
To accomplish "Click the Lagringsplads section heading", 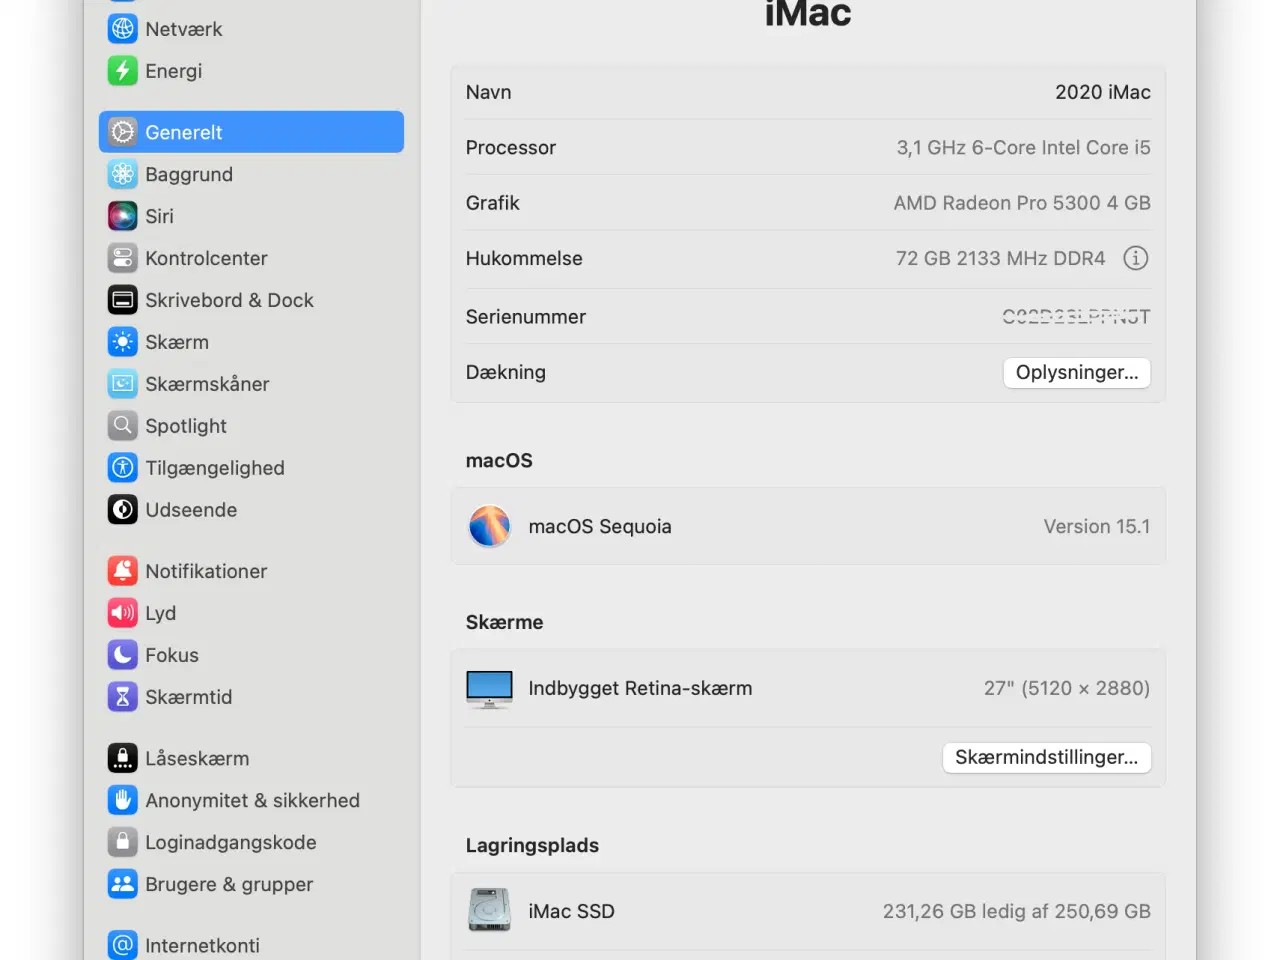I will click(x=532, y=845).
